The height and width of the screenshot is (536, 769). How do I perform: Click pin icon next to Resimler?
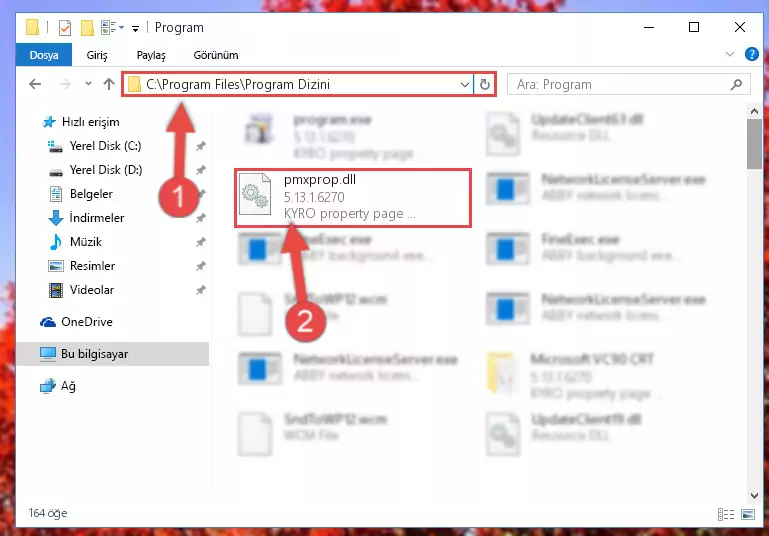[x=201, y=266]
